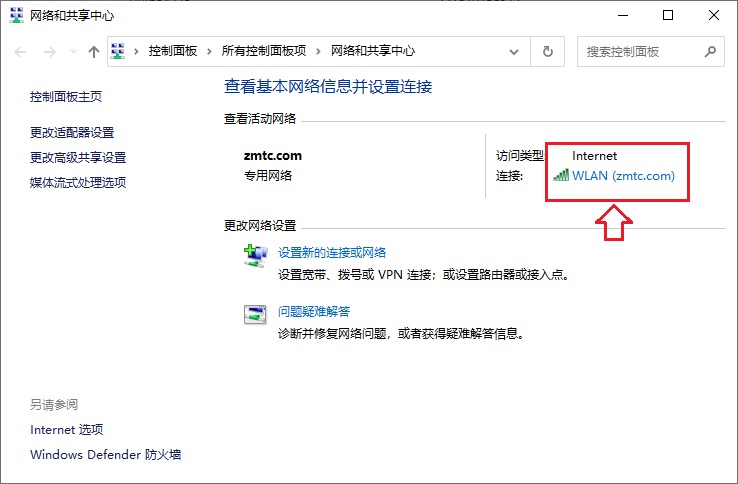
Task: Click the 设置新的连接或网络 icon
Action: click(255, 256)
